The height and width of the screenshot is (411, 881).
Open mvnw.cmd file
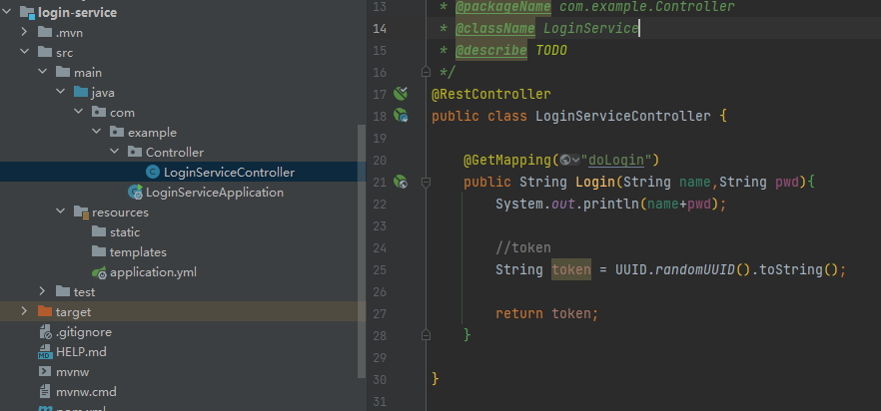click(87, 392)
